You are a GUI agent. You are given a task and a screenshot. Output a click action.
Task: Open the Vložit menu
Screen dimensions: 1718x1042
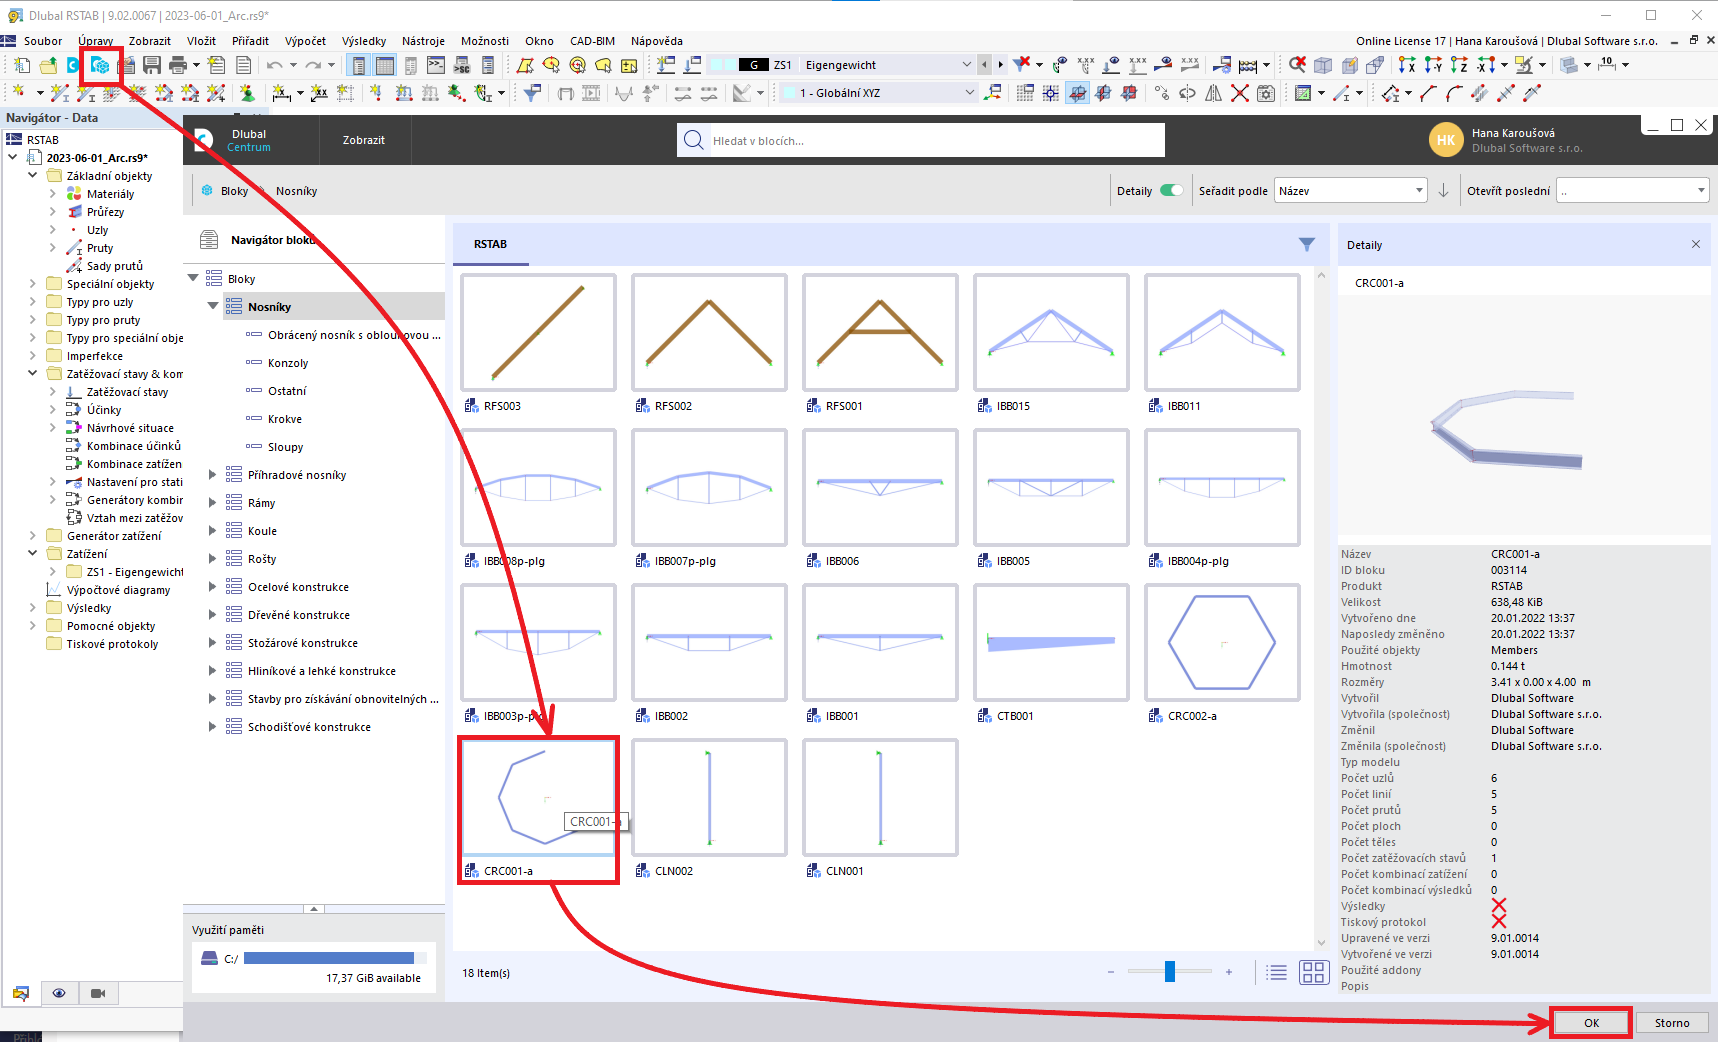click(201, 41)
